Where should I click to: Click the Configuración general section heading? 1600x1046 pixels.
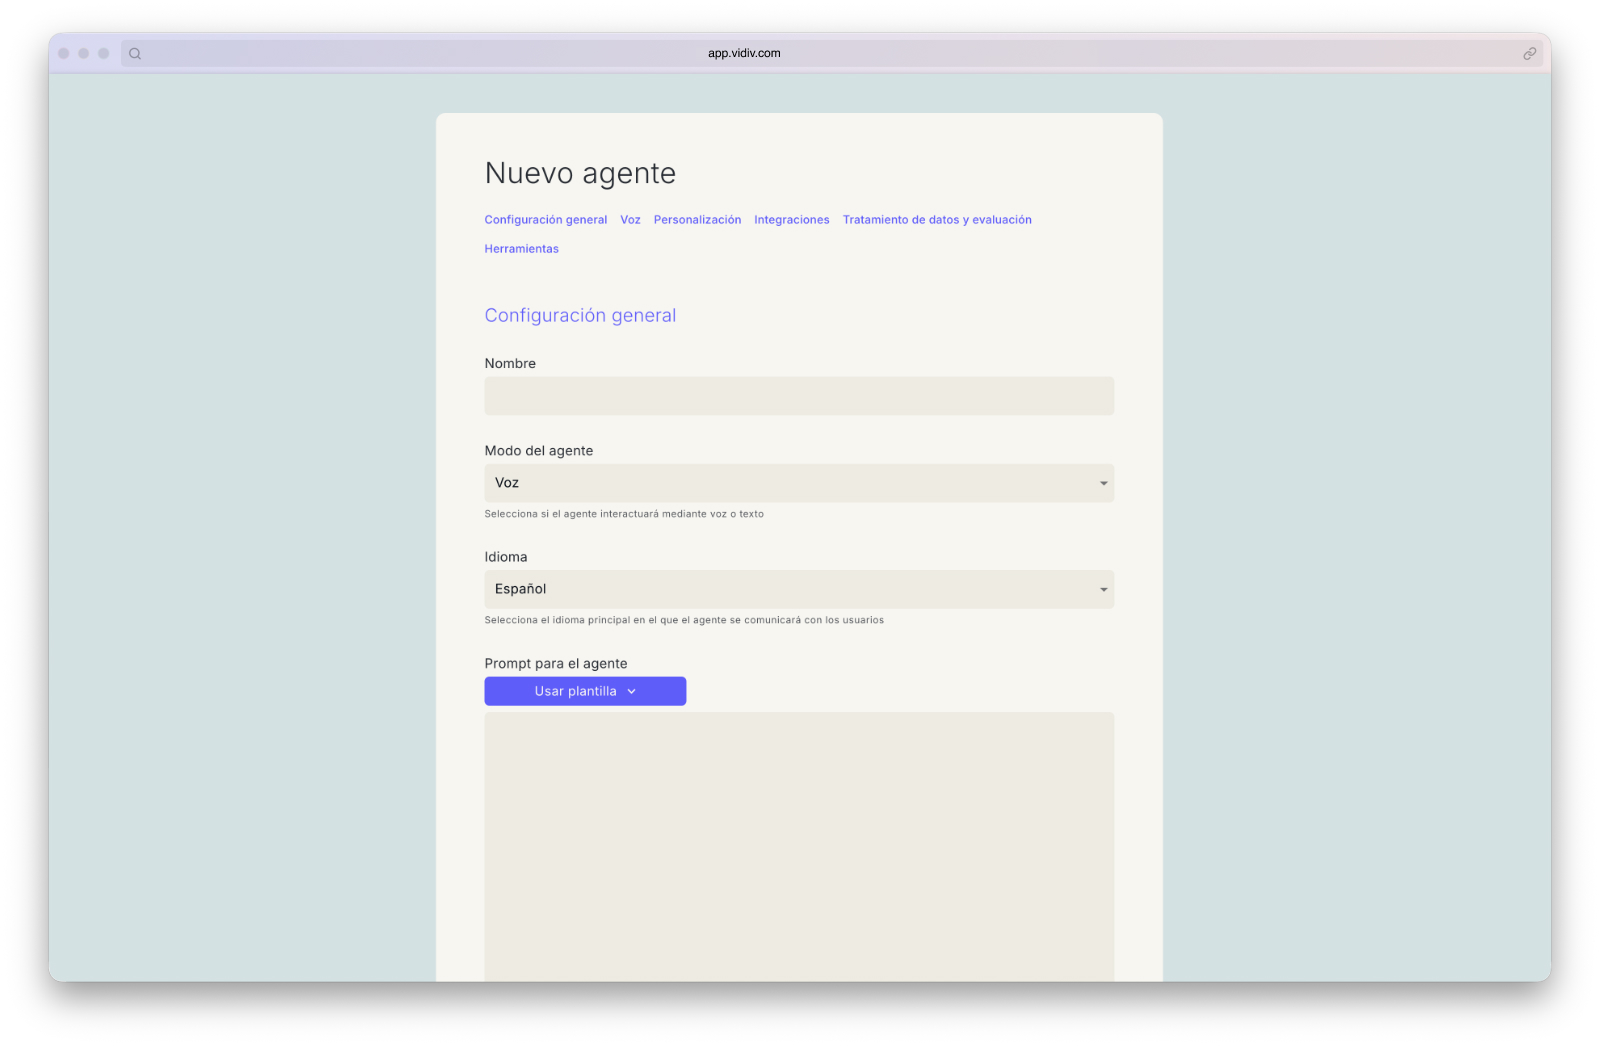click(580, 315)
